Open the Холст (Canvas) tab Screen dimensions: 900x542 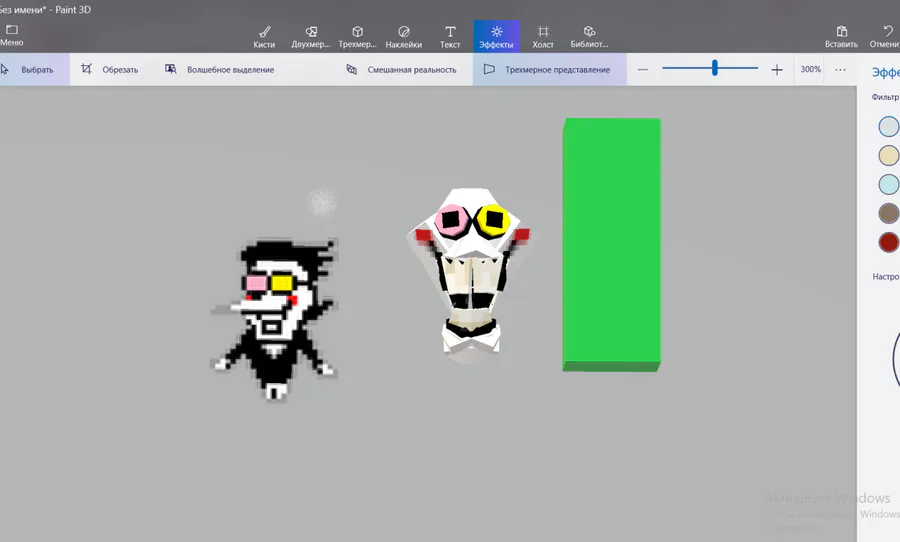(543, 37)
